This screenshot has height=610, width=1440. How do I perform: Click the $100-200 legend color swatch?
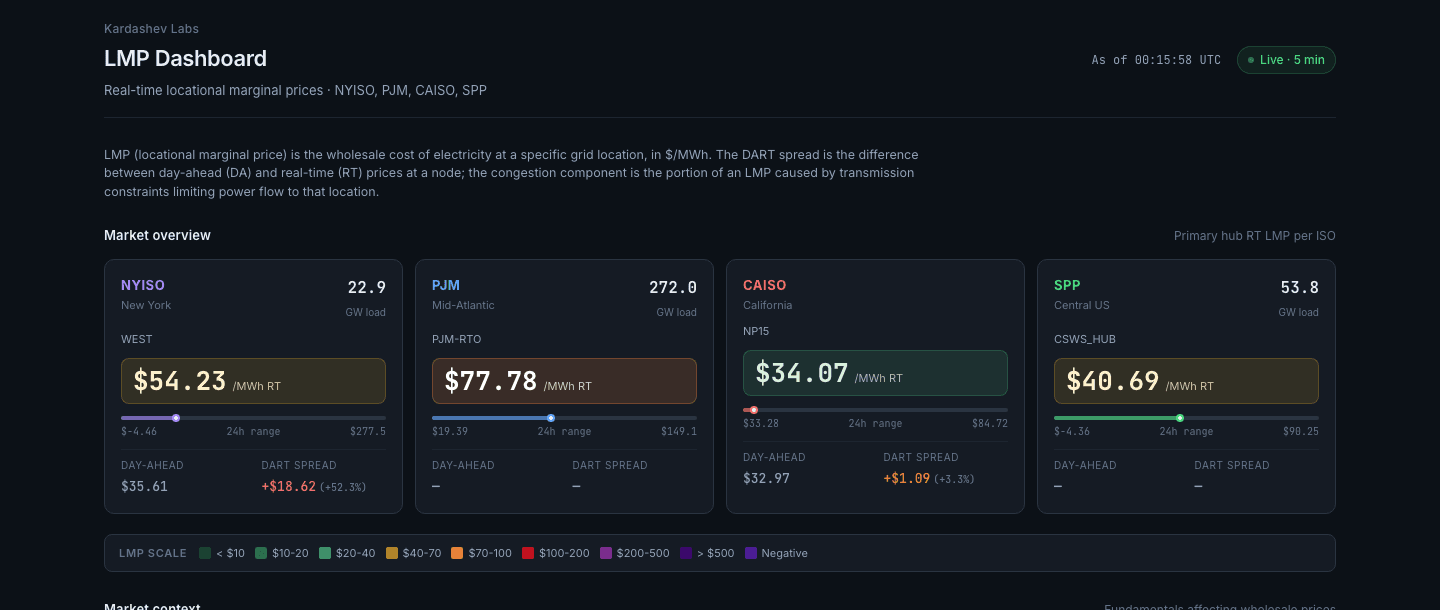(x=528, y=553)
